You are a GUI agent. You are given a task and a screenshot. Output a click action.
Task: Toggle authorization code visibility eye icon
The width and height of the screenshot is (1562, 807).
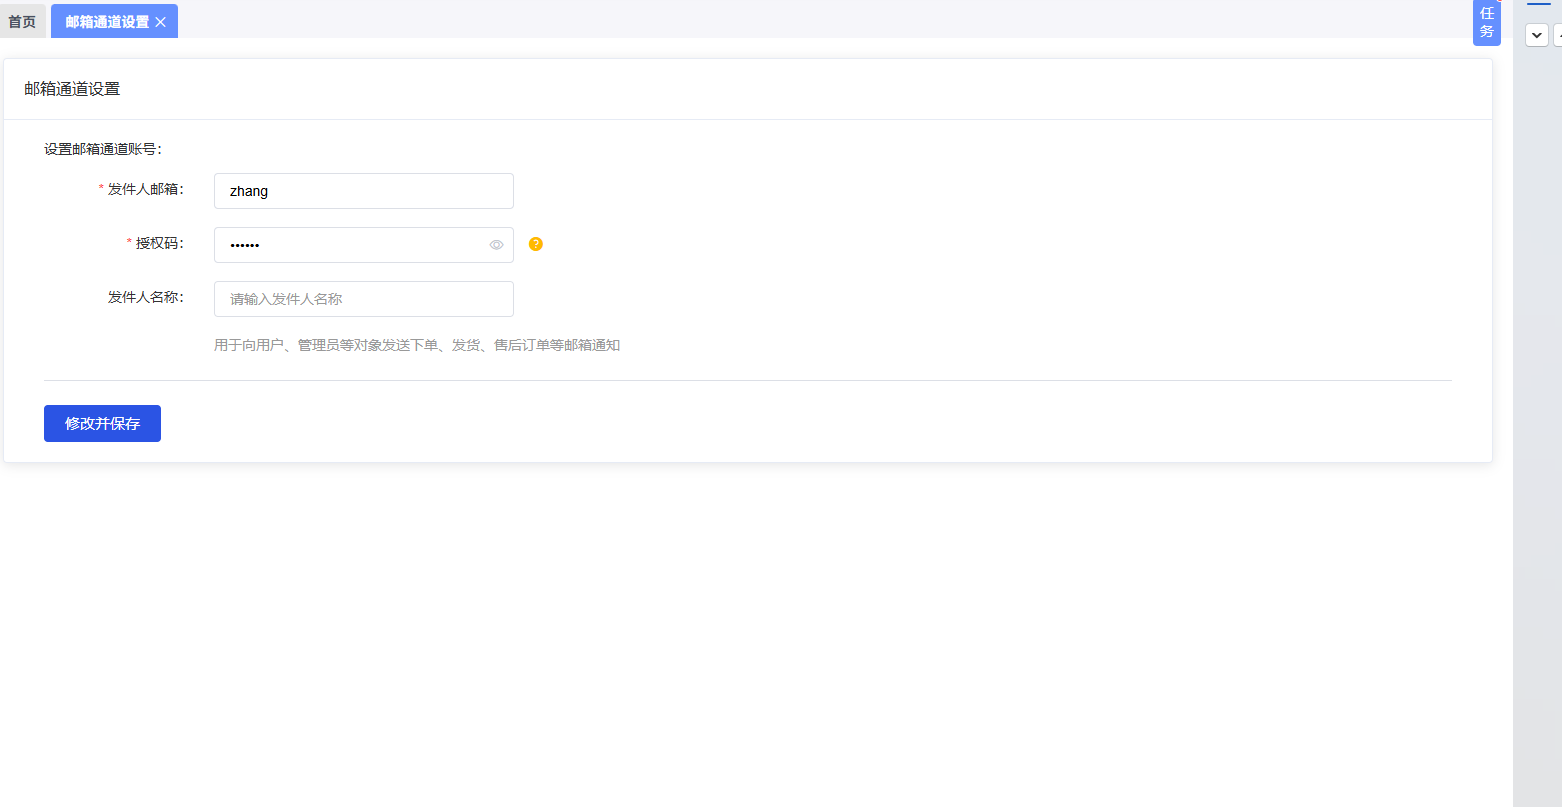(x=496, y=245)
